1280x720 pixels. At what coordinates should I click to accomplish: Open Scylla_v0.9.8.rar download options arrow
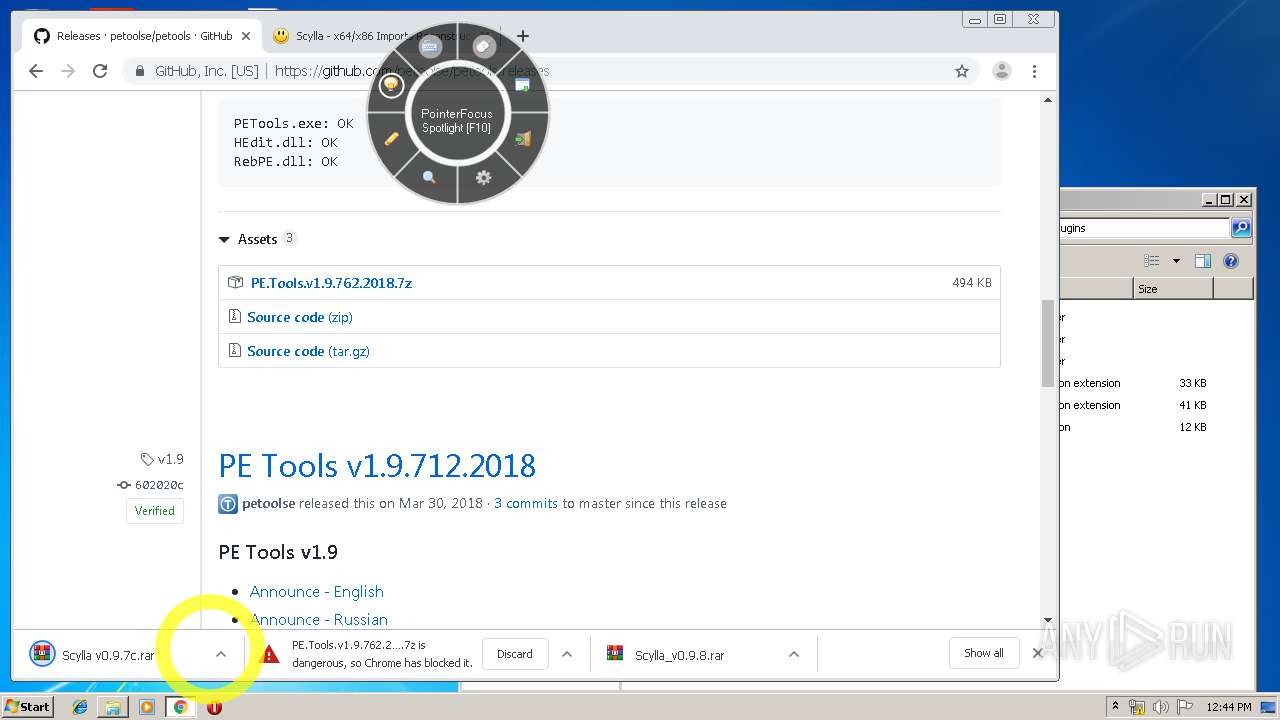pyautogui.click(x=794, y=654)
